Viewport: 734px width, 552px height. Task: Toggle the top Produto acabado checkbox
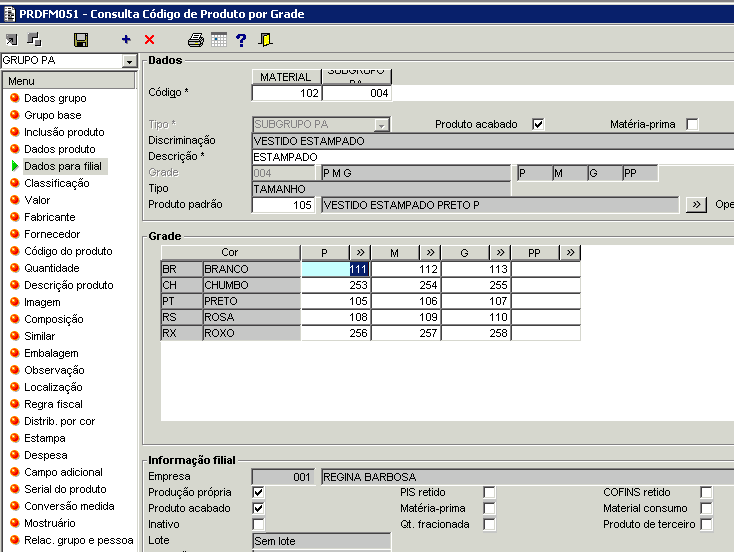click(x=538, y=124)
